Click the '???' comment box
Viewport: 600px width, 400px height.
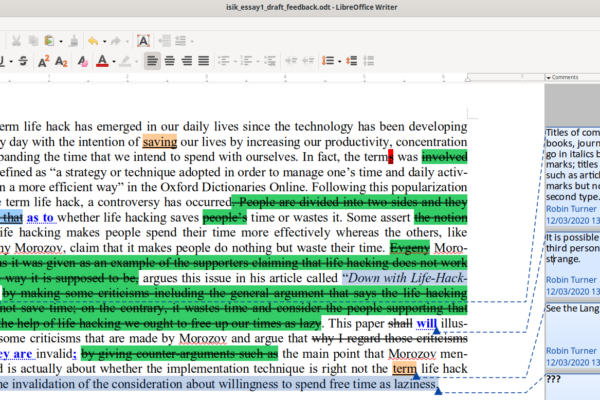572,387
